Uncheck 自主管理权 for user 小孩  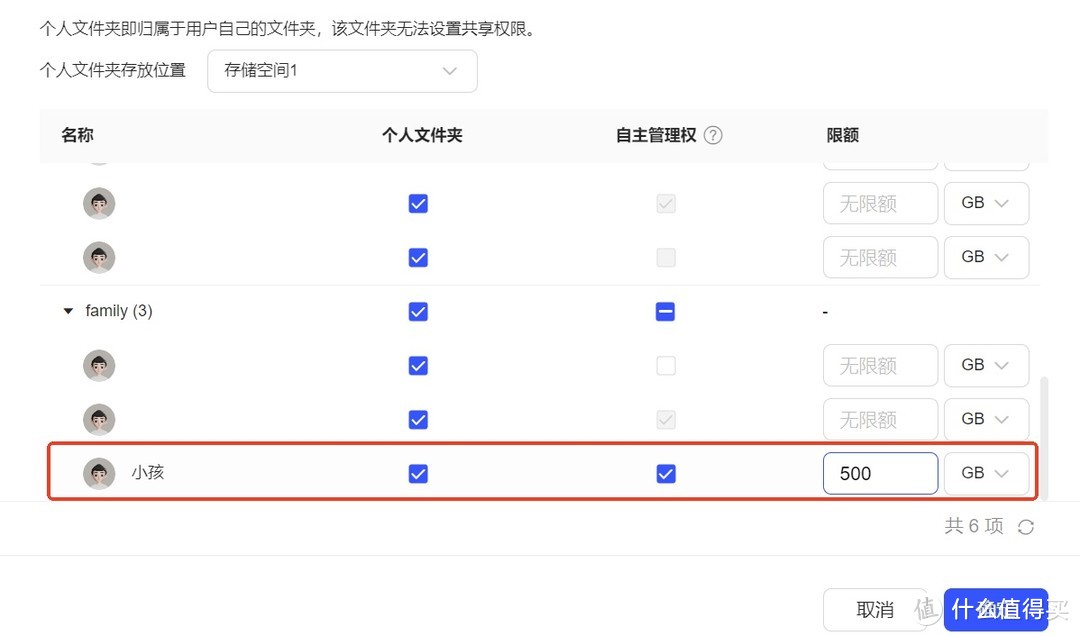coord(666,473)
